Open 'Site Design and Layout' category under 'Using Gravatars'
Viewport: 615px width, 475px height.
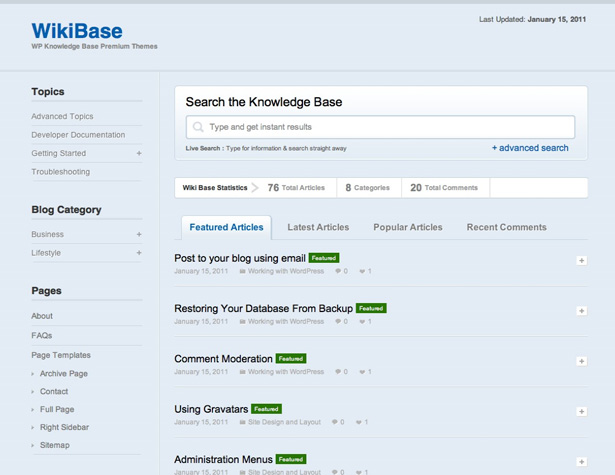point(284,422)
